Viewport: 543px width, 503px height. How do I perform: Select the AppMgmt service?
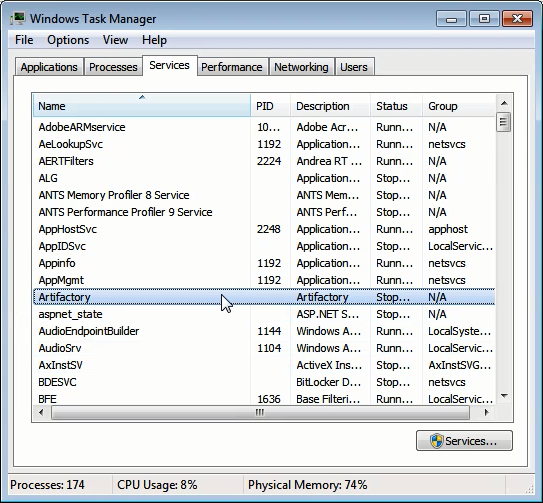[x=264, y=280]
